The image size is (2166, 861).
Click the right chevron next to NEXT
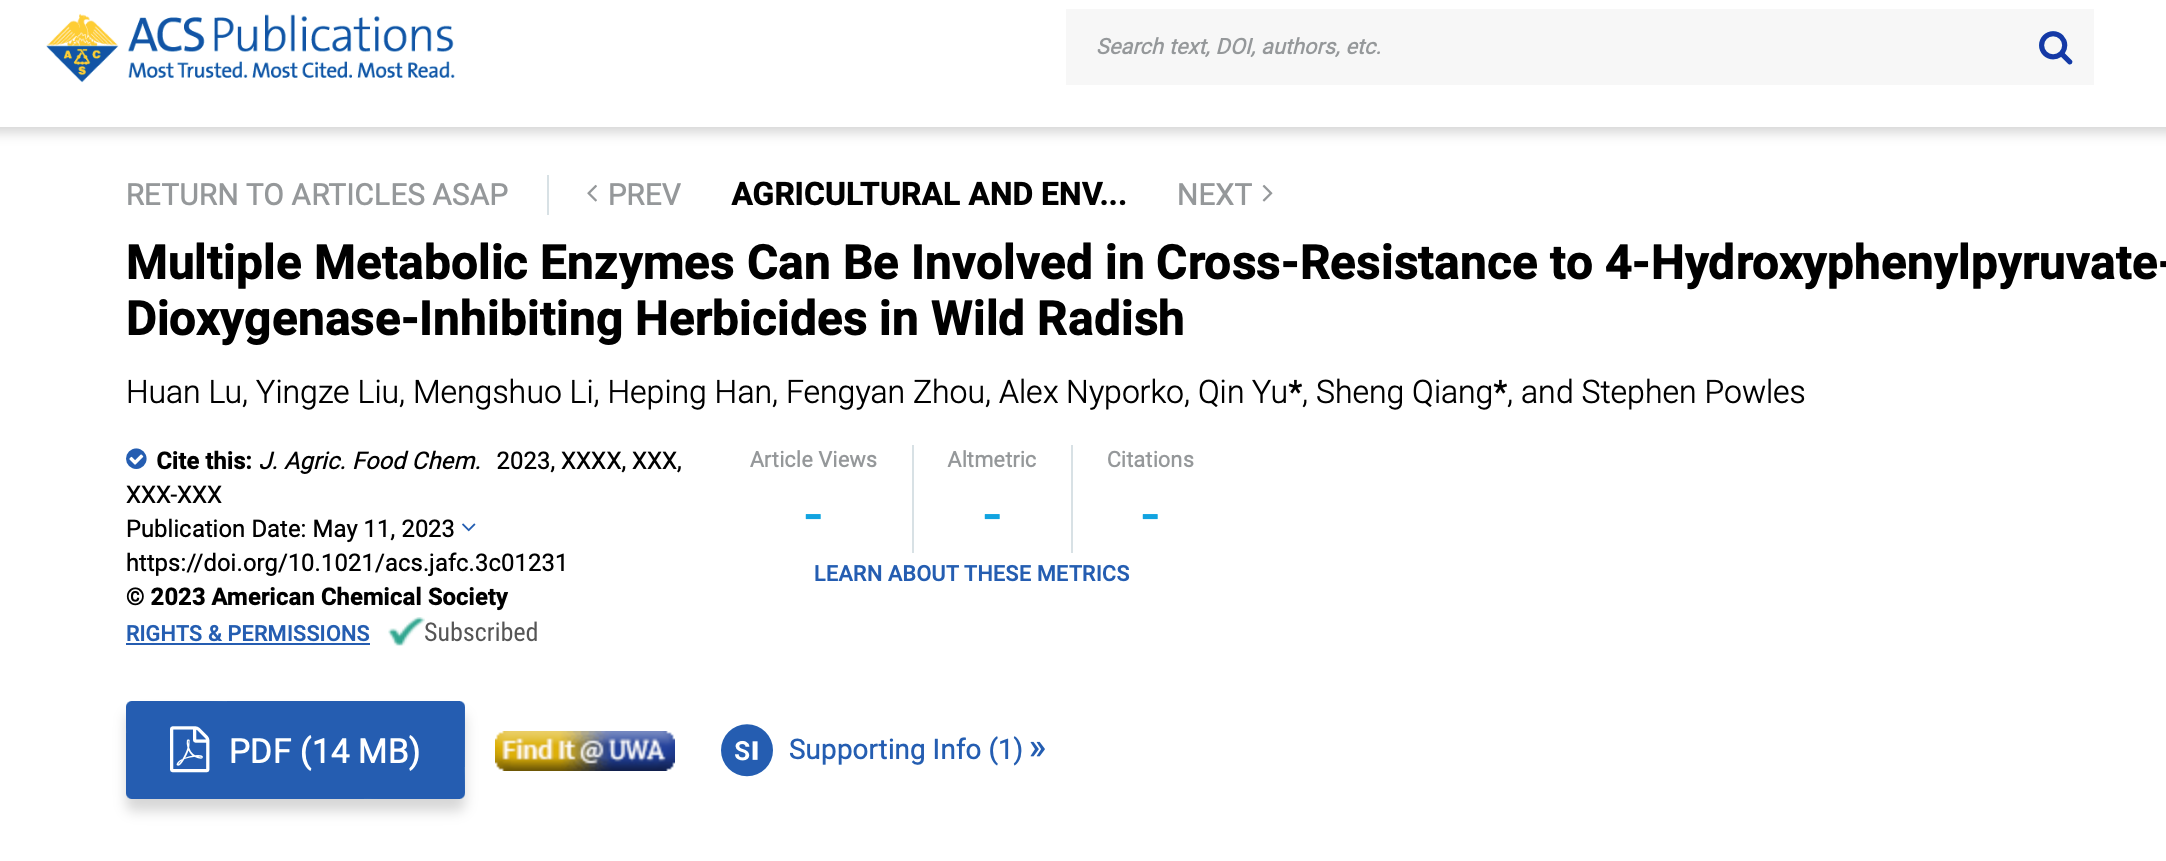point(1267,193)
